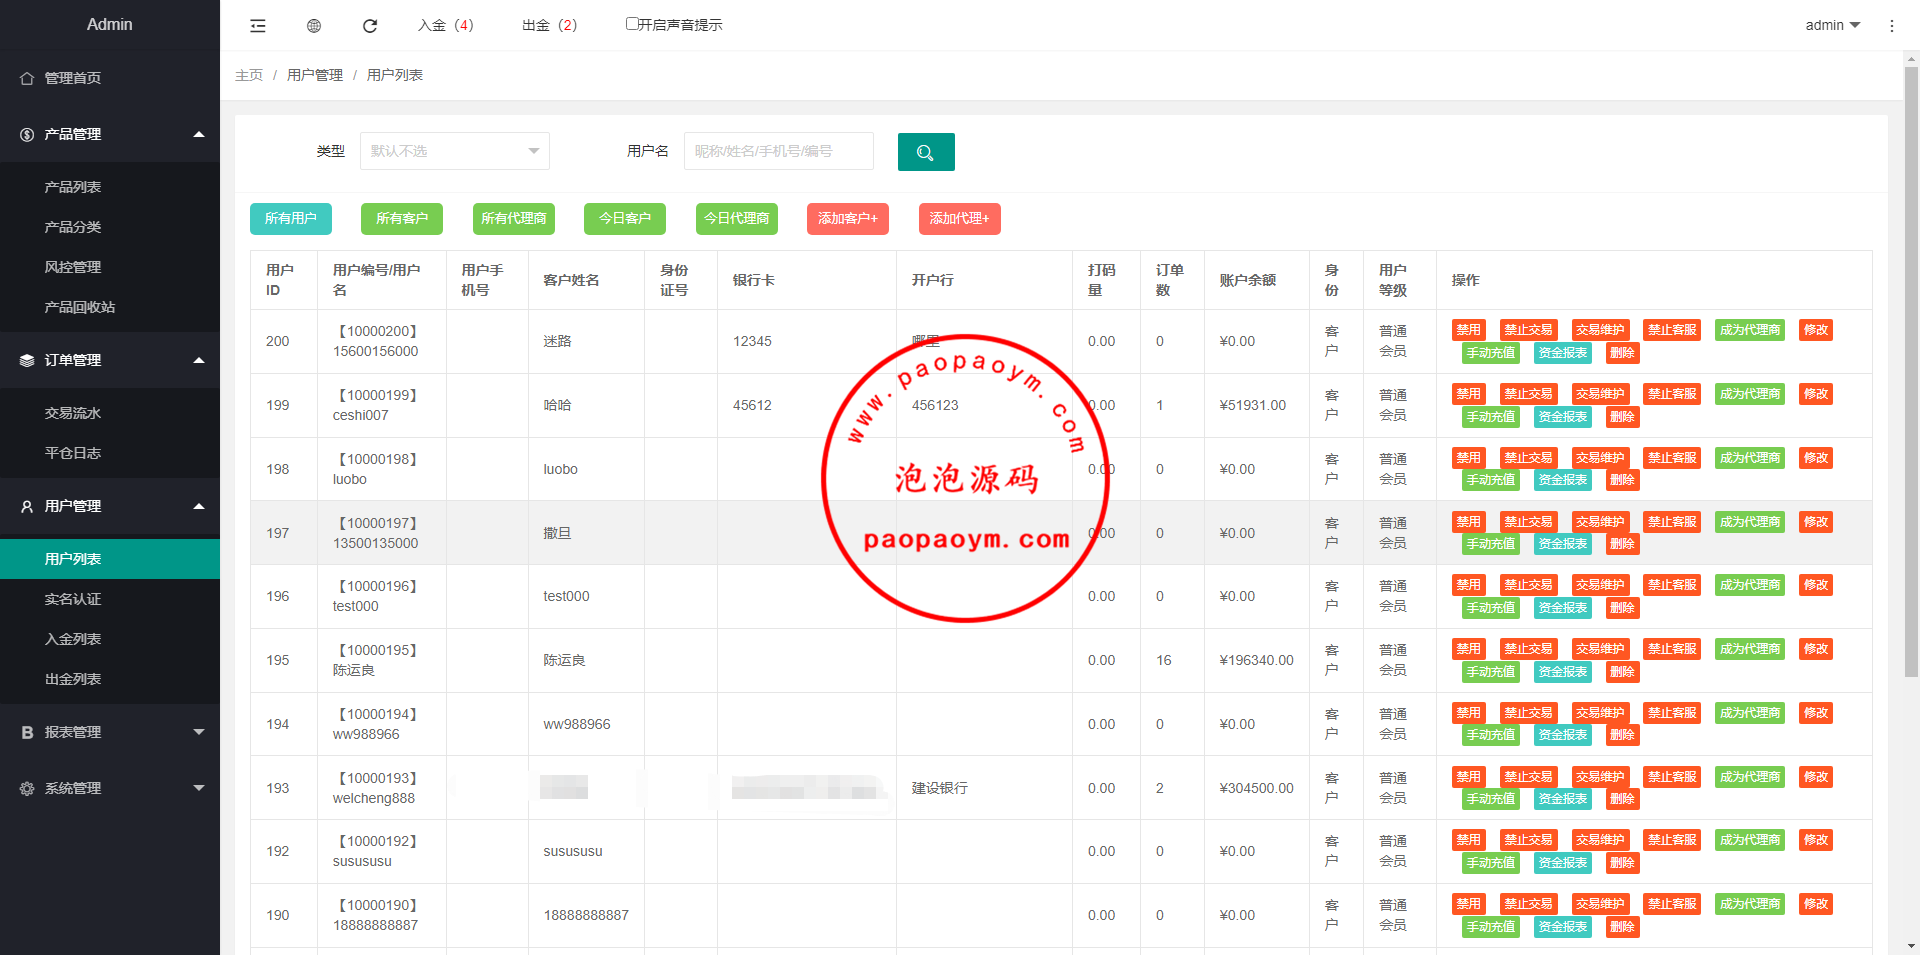Click the refresh icon in top bar
The height and width of the screenshot is (955, 1920).
(x=370, y=26)
